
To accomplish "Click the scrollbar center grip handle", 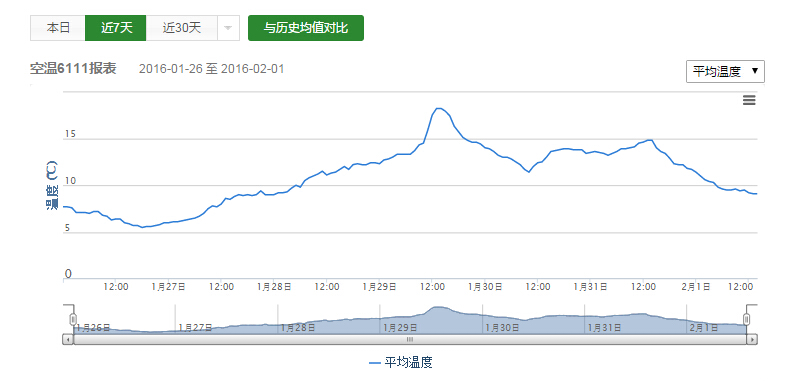I will (x=410, y=339).
